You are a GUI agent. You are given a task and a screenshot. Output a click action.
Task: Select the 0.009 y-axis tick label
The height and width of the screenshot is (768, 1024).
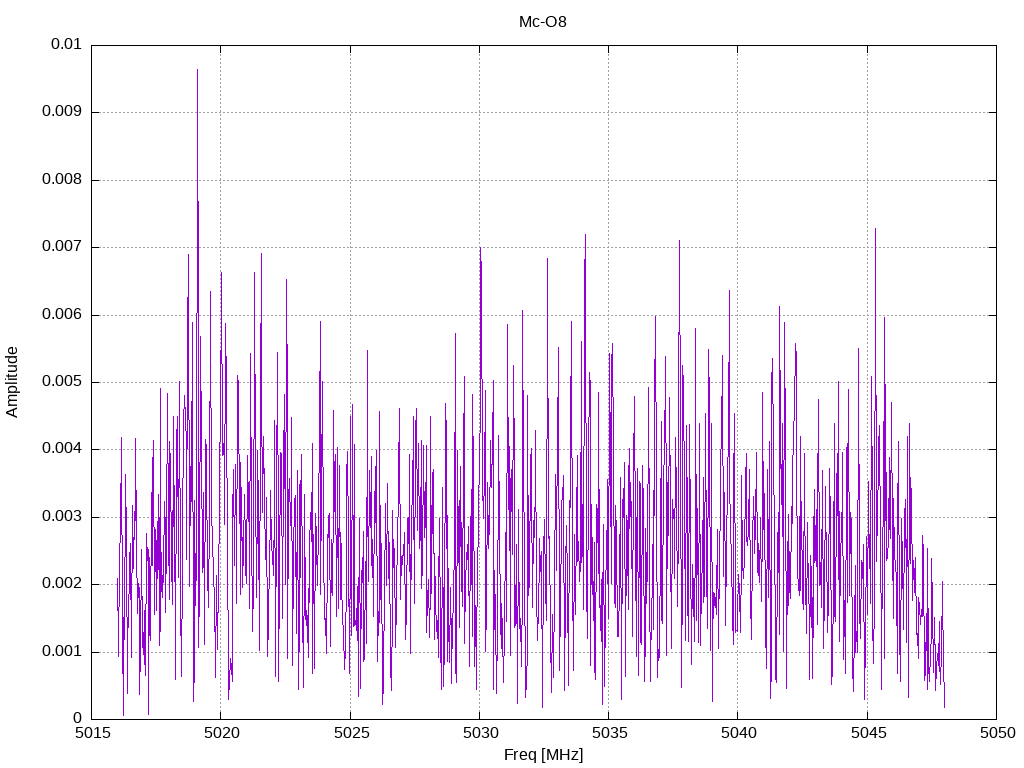pyautogui.click(x=61, y=112)
